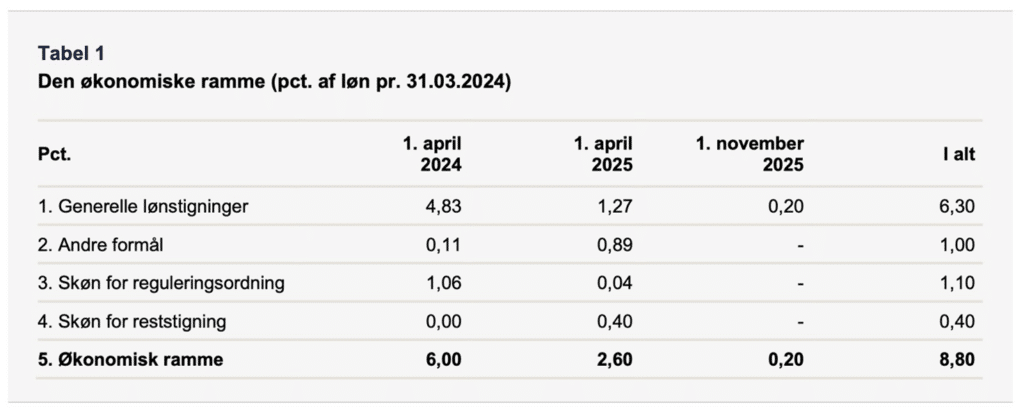This screenshot has height=418, width=1024.
Task: Click the '1. november 2025' column header
Action: (750, 154)
